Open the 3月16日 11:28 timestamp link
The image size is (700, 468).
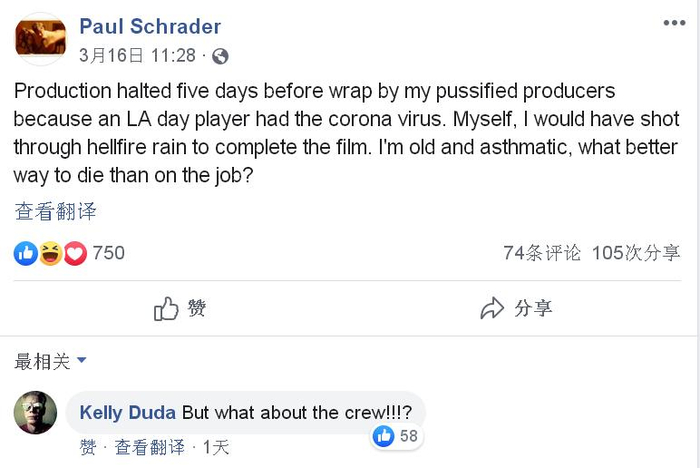pos(137,56)
